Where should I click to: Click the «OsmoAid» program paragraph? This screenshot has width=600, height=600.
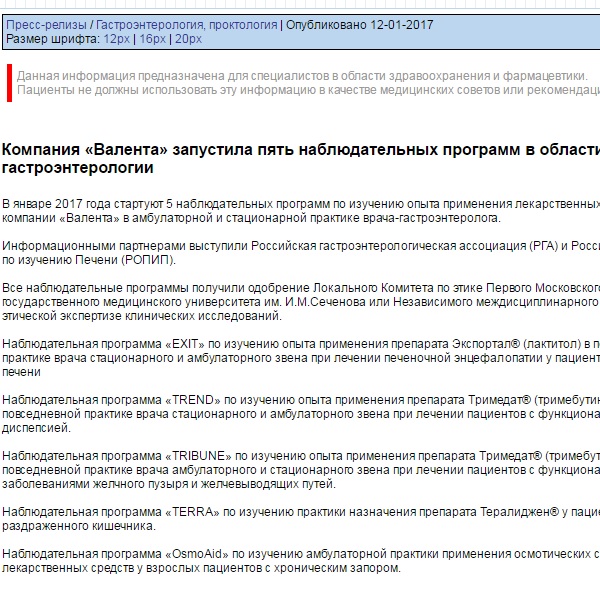[x=301, y=561]
